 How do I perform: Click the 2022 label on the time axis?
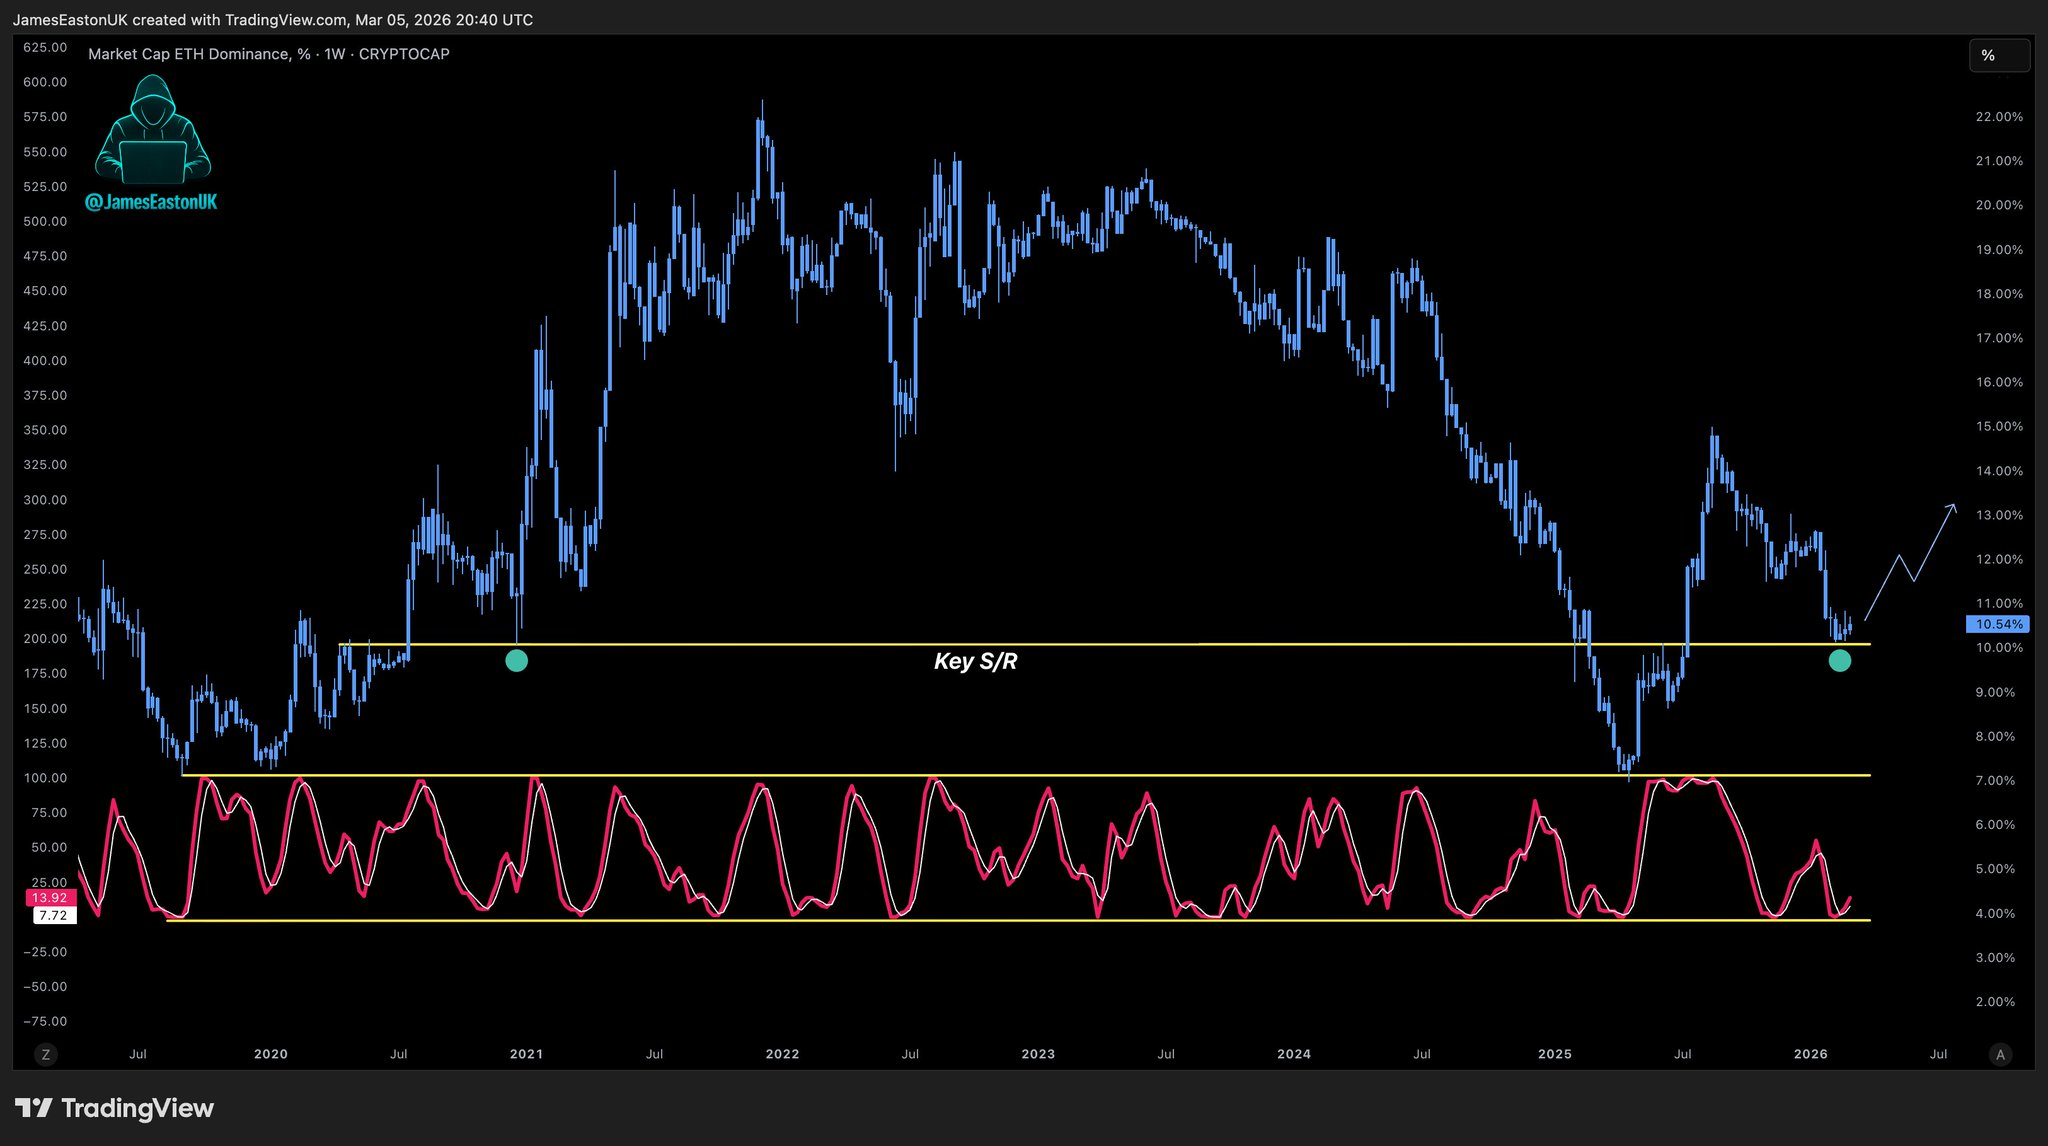782,1054
